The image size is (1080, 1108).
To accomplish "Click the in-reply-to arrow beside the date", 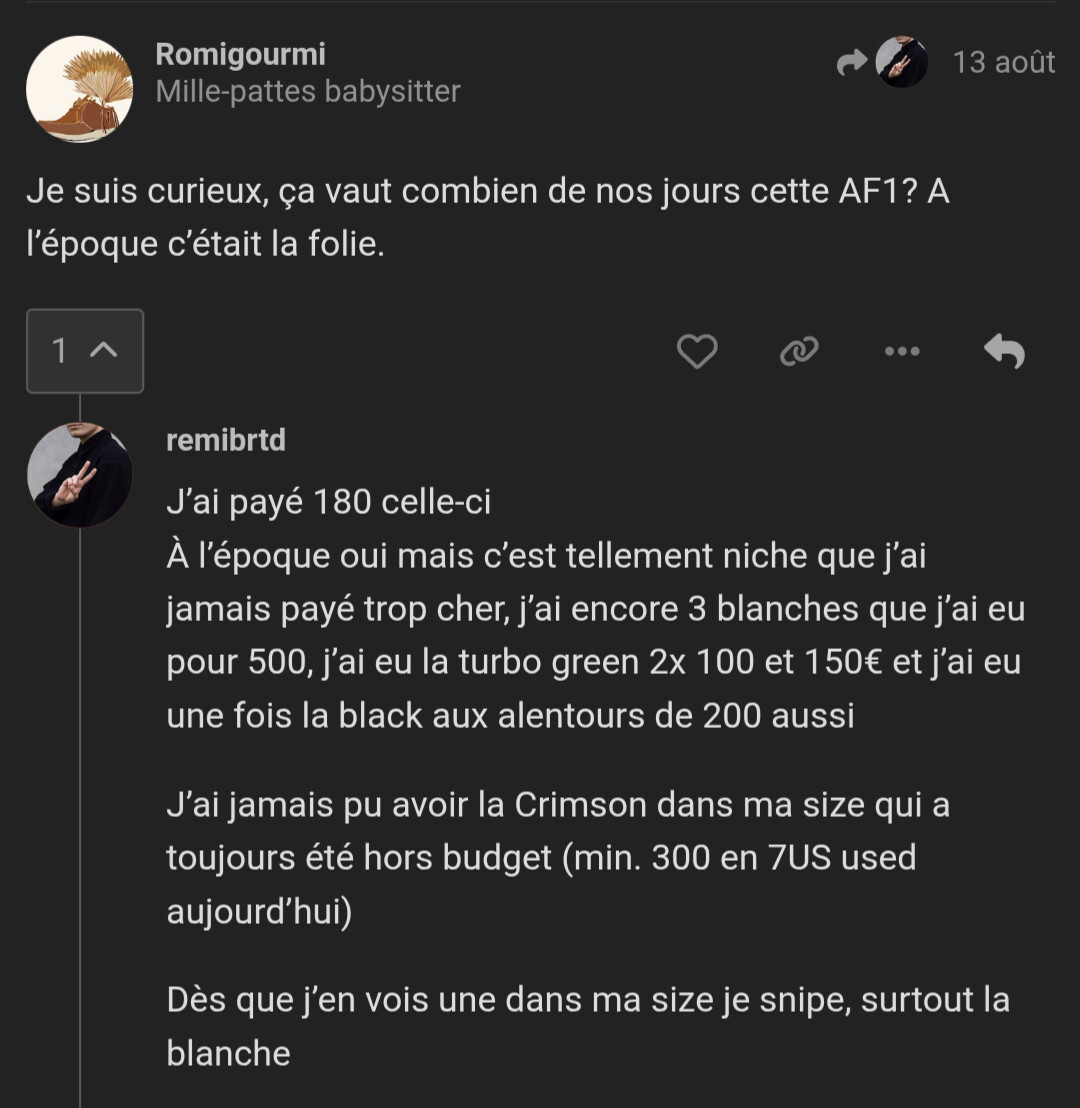I will (852, 63).
